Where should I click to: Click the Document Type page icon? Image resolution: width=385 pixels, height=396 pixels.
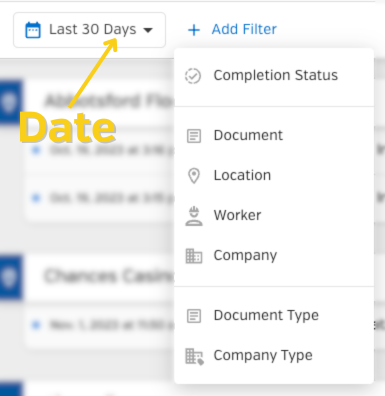[194, 316]
